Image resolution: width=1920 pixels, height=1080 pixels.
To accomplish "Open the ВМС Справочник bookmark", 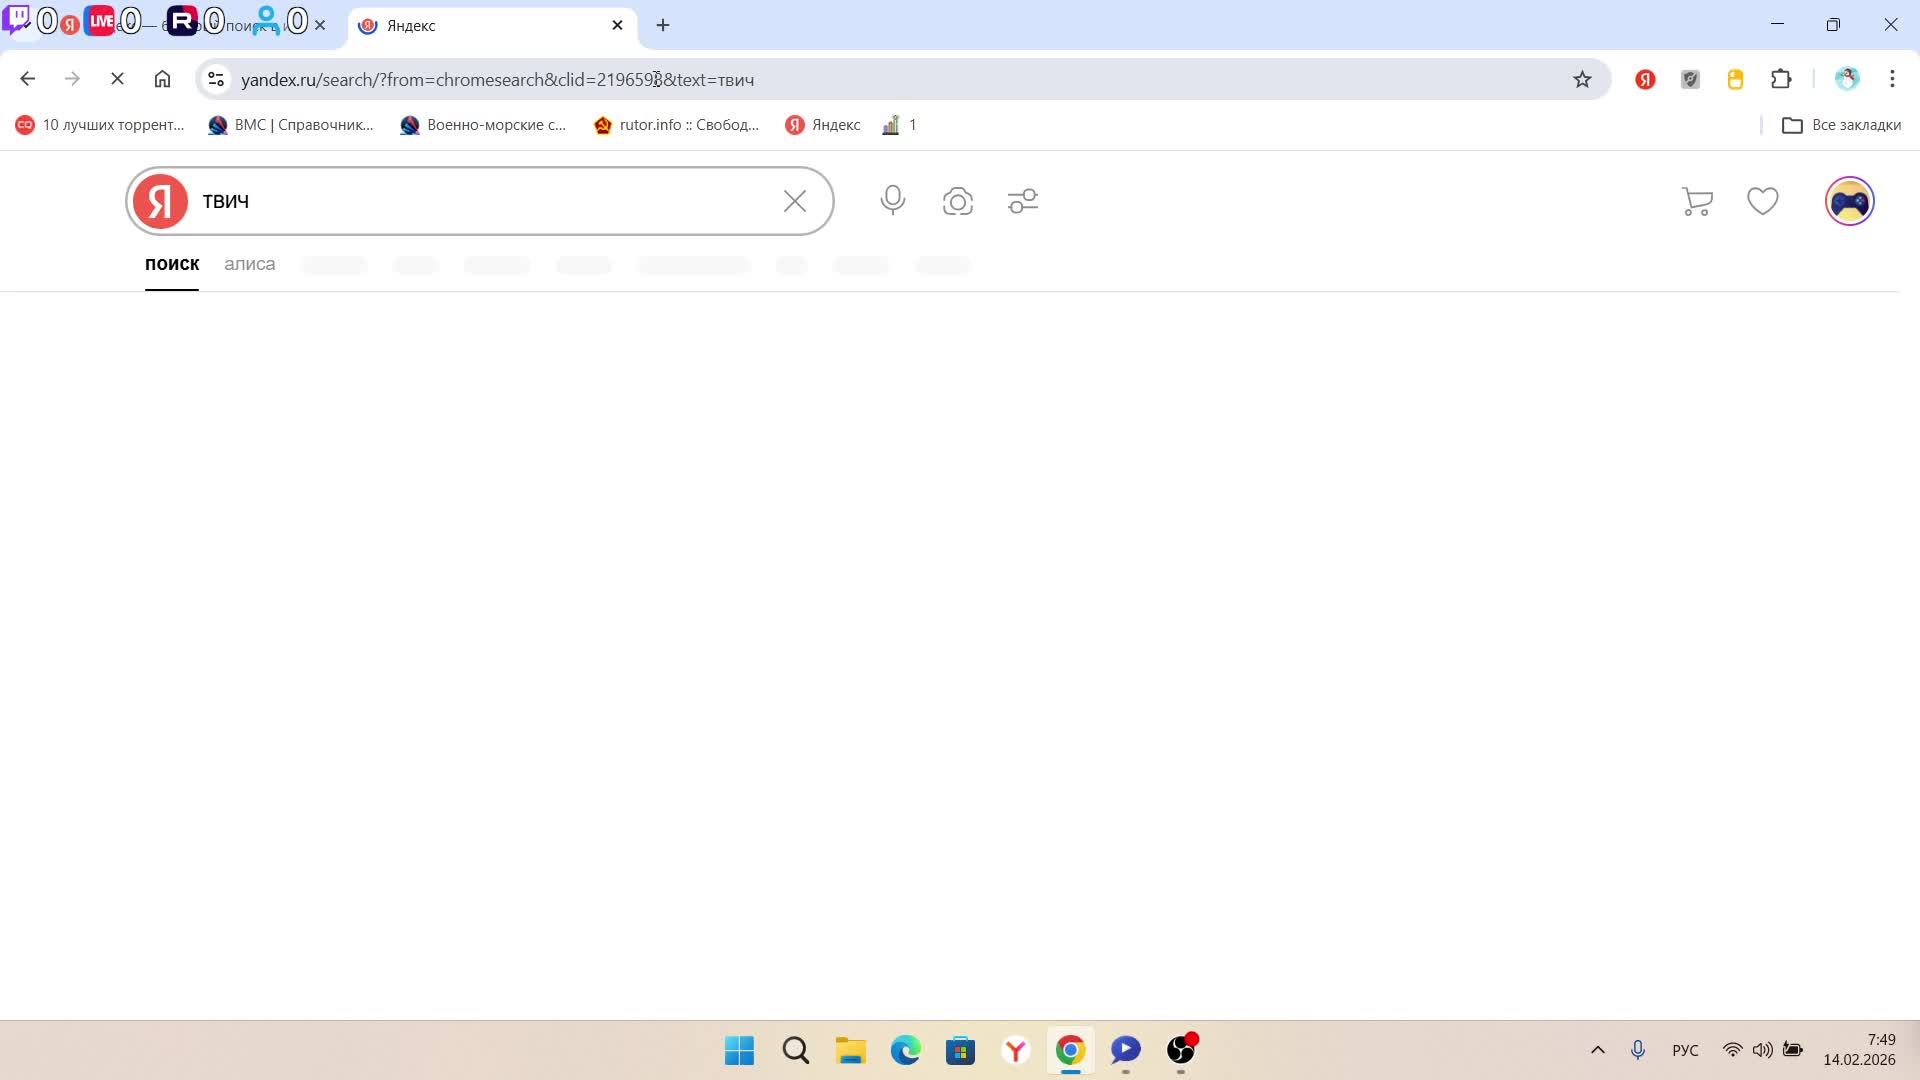I will click(291, 125).
